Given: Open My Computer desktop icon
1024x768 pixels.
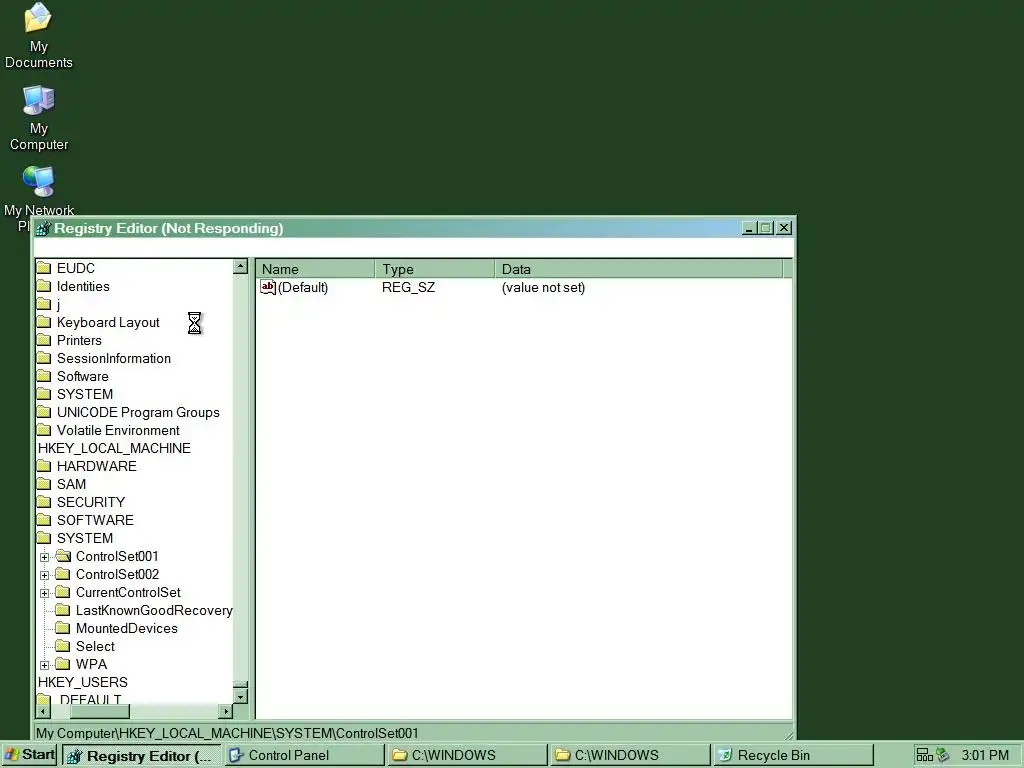Looking at the screenshot, I should click(x=39, y=100).
